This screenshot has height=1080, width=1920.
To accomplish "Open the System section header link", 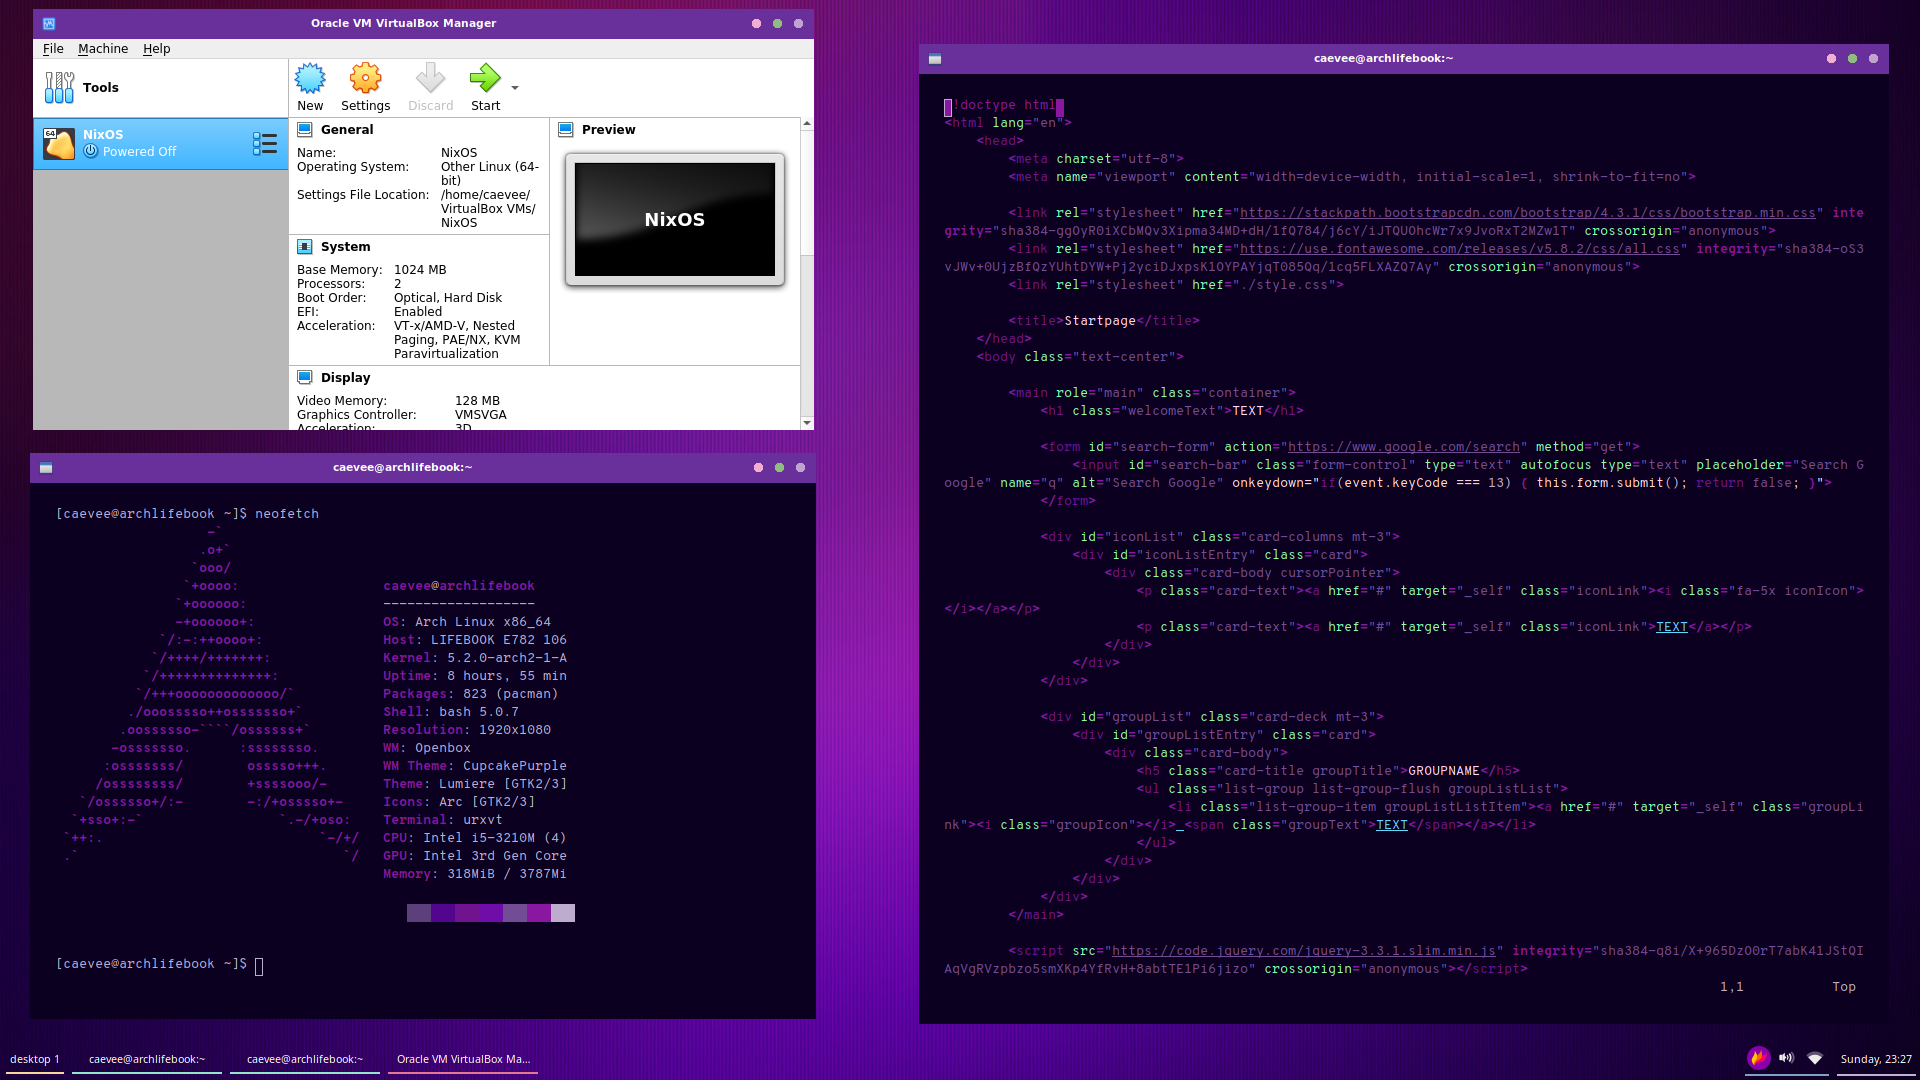I will [x=345, y=246].
